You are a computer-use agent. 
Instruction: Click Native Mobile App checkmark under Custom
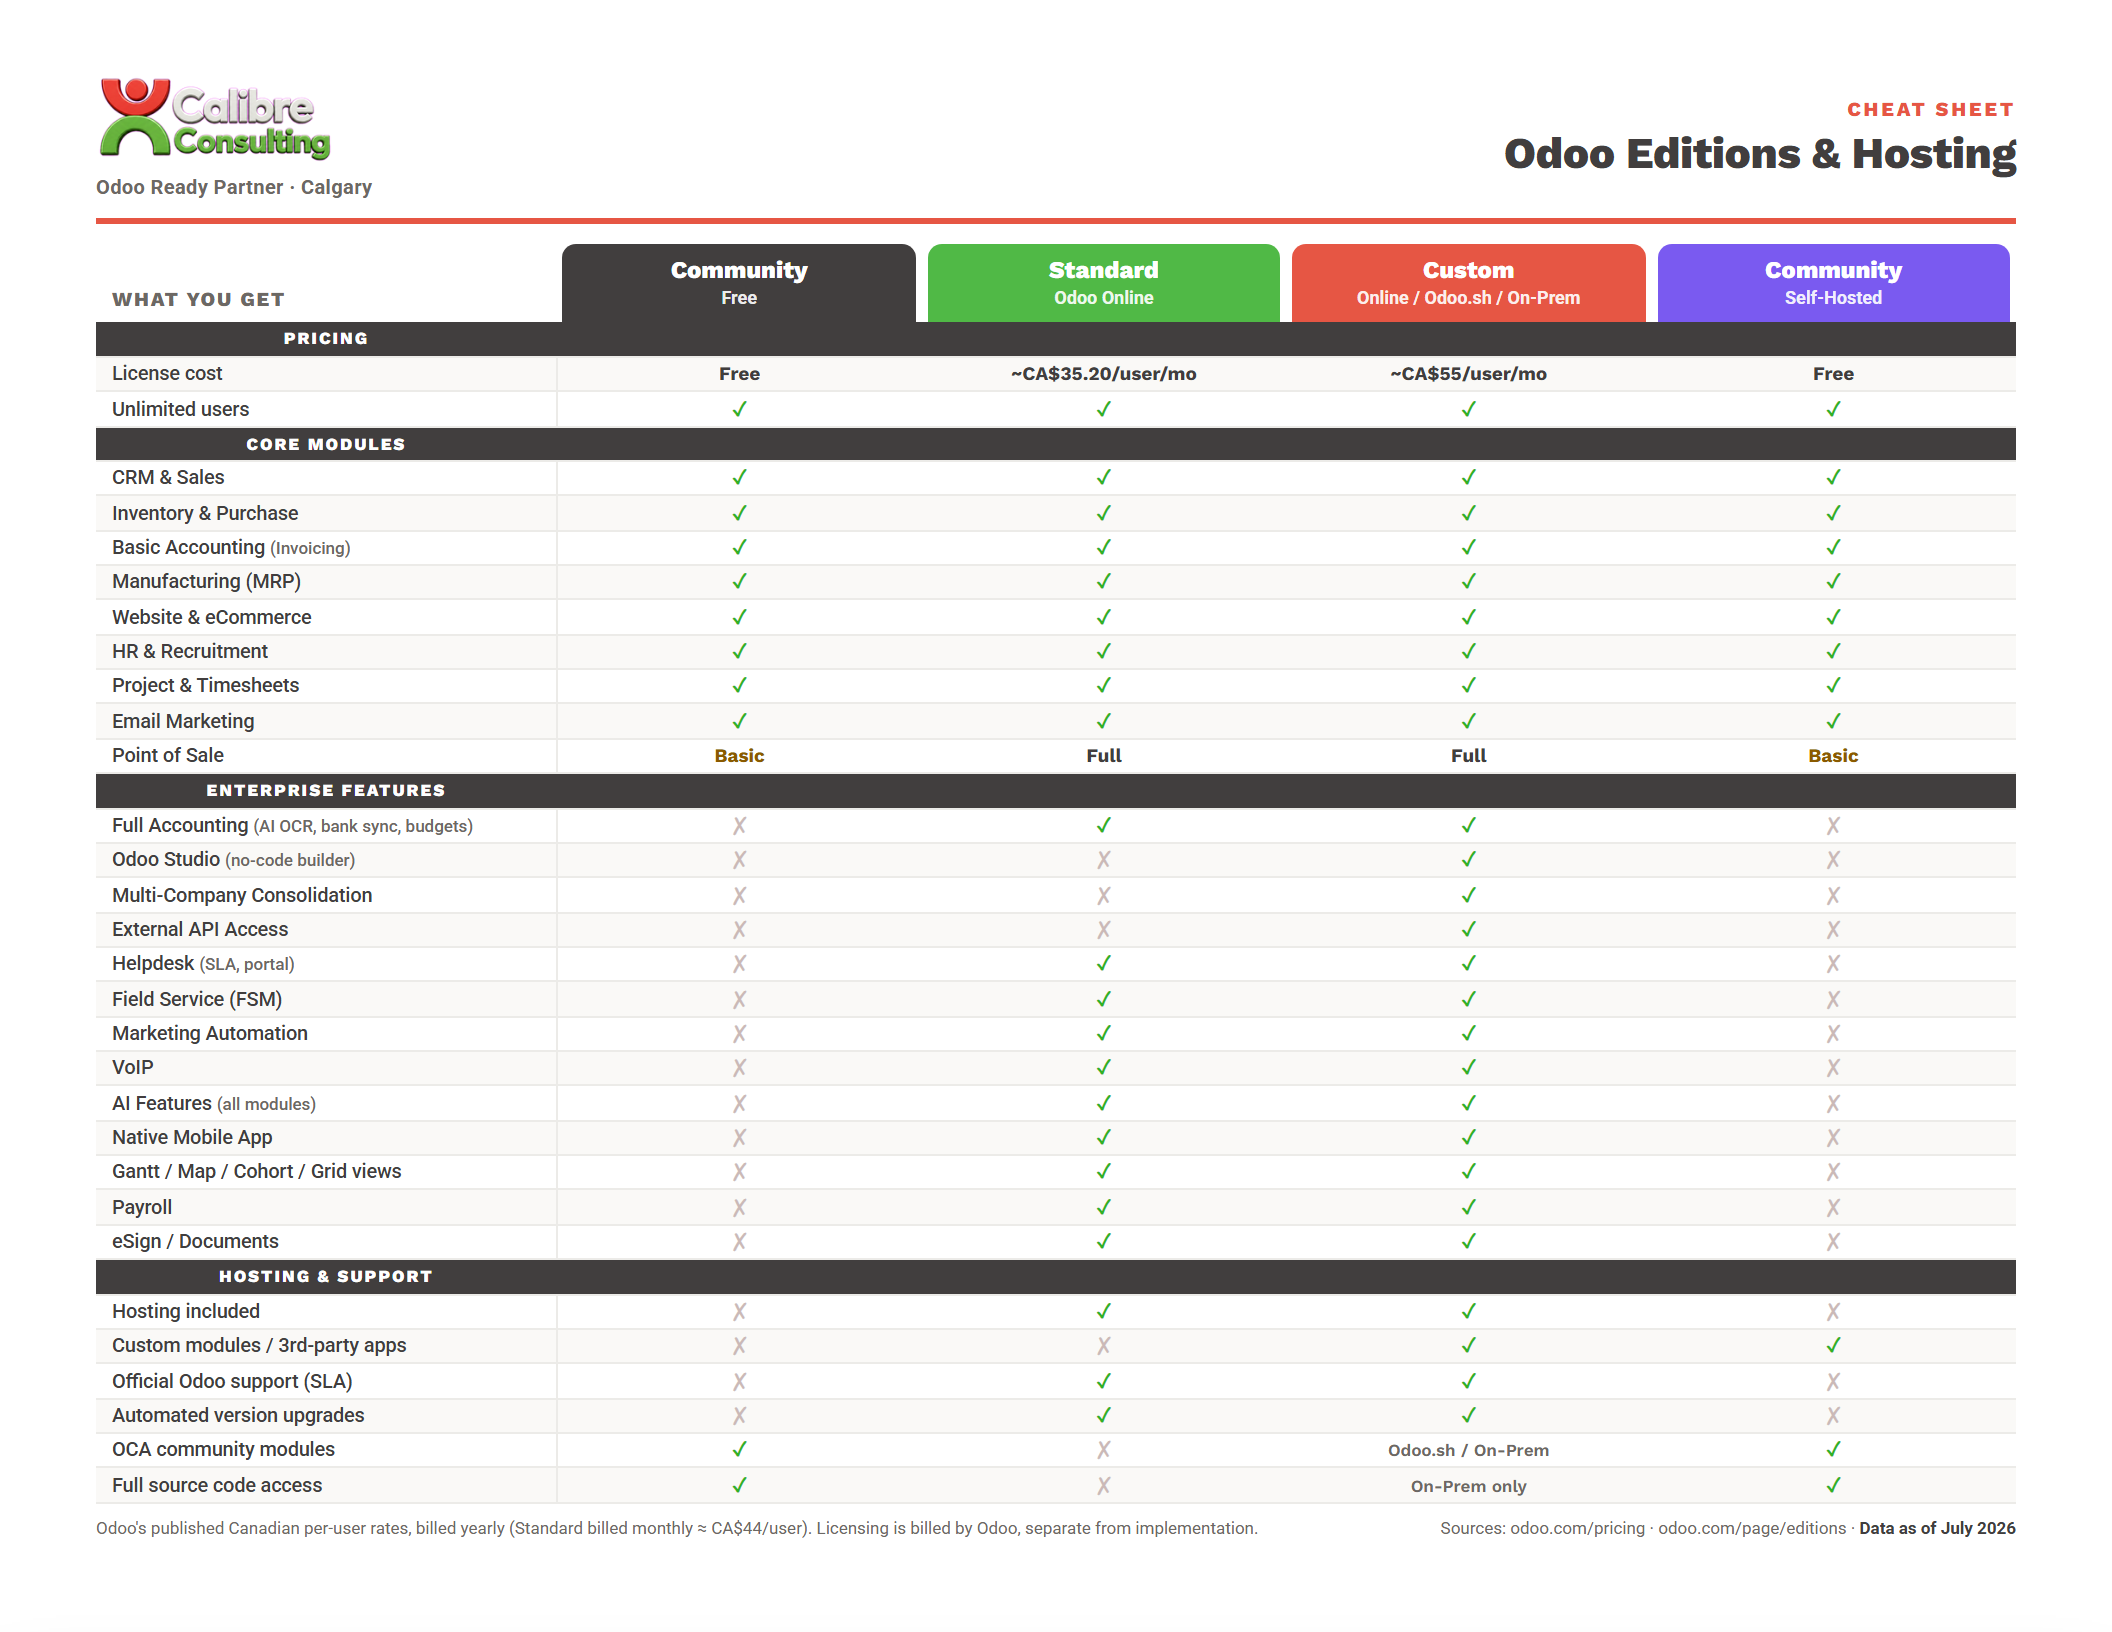coord(1468,1137)
